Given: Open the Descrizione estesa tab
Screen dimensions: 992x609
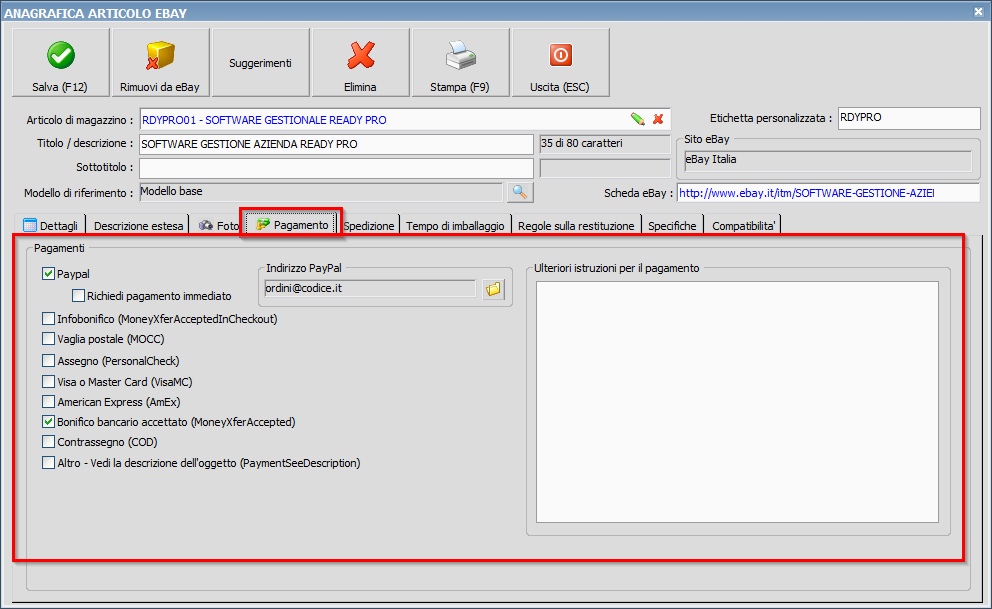Looking at the screenshot, I should point(138,225).
